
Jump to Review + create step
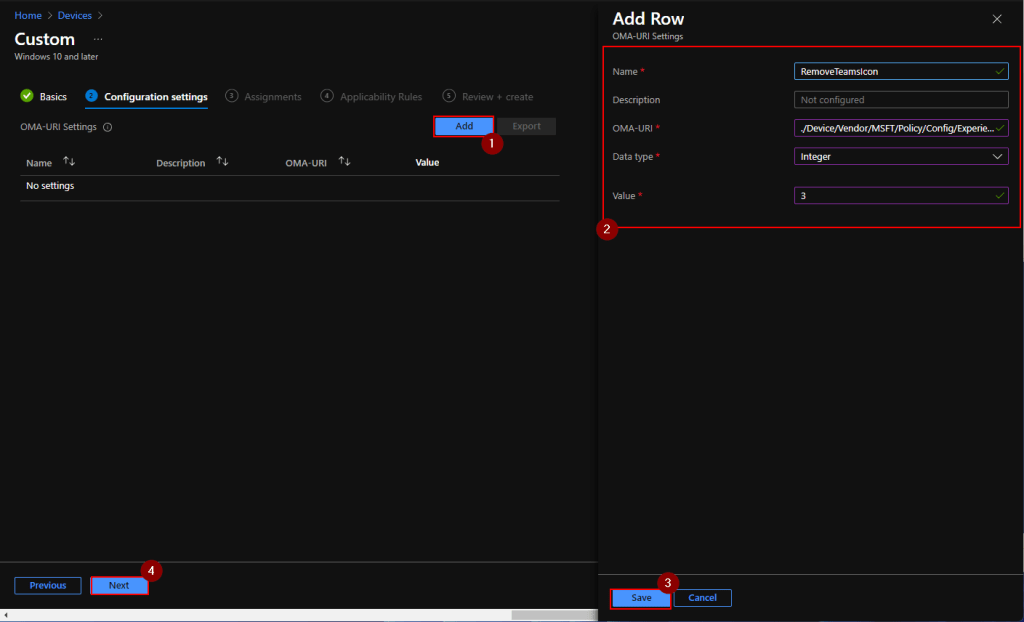click(x=497, y=97)
